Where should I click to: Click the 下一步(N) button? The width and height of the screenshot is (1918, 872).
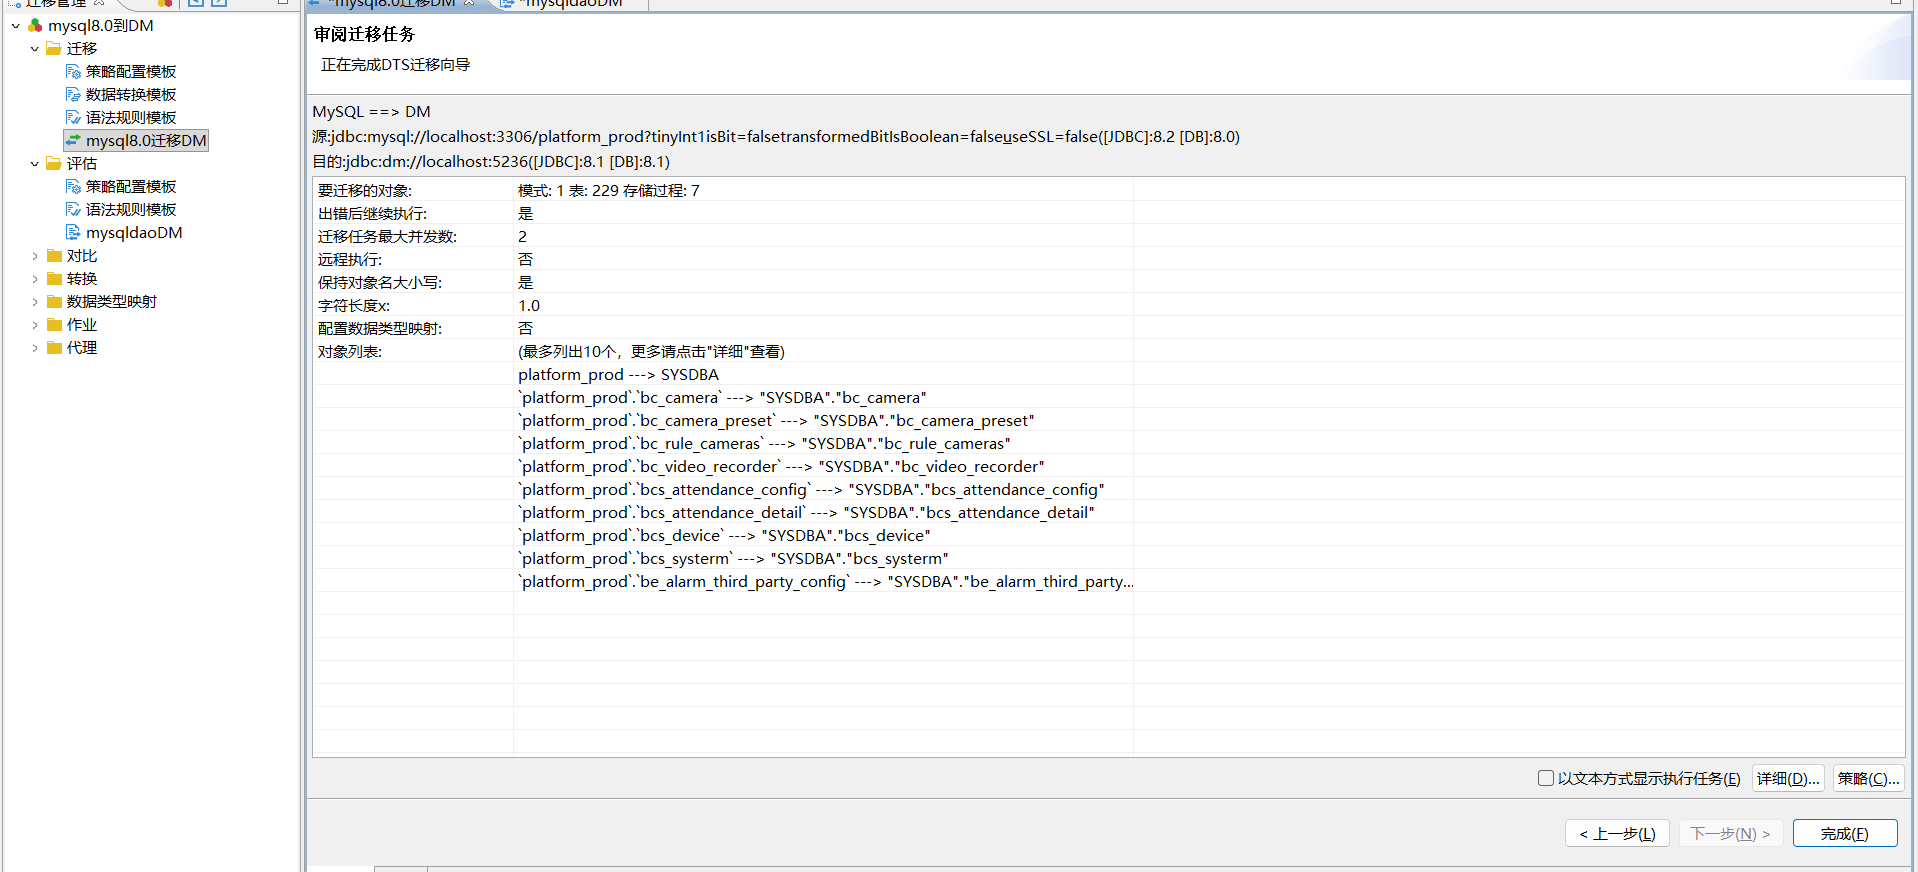(x=1730, y=833)
